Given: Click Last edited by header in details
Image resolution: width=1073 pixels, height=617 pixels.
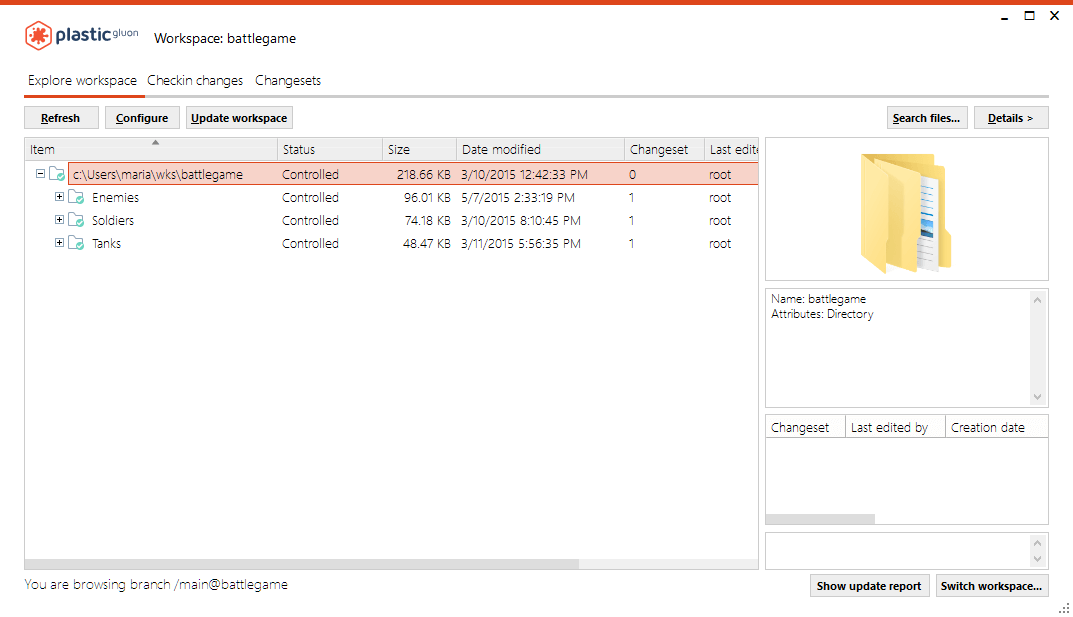Looking at the screenshot, I should tap(895, 428).
